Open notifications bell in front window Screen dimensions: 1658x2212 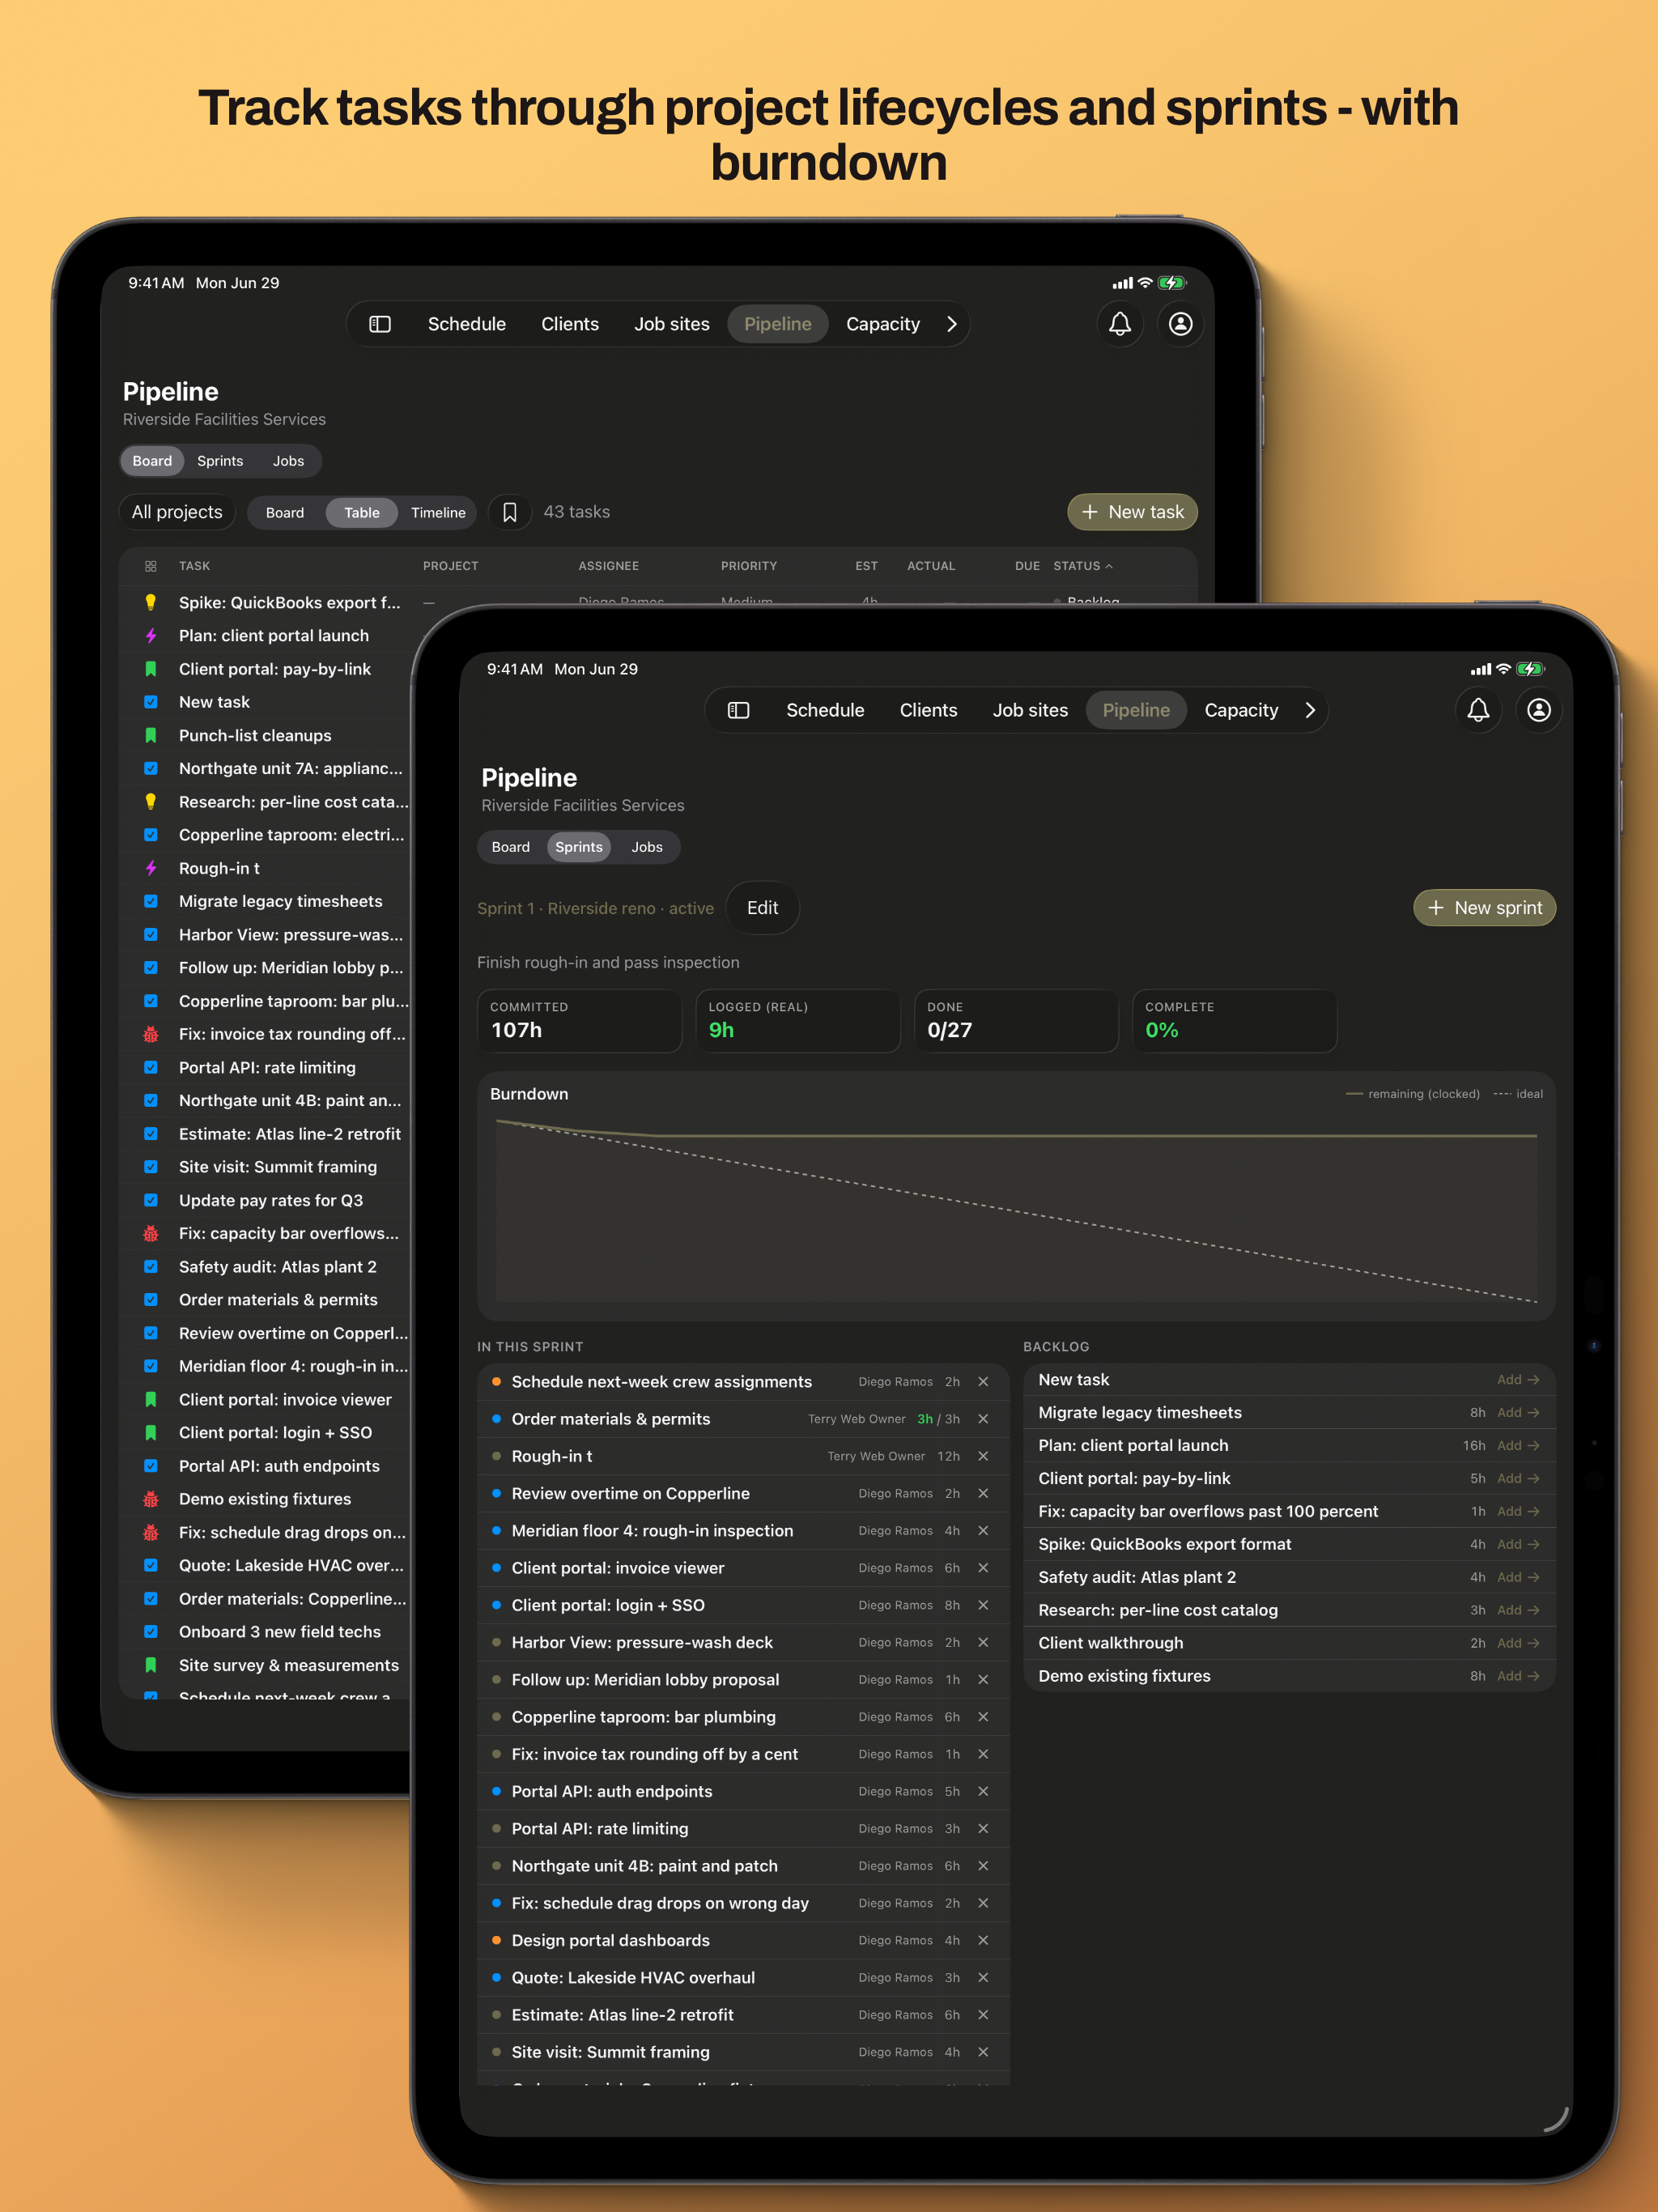pos(1478,710)
